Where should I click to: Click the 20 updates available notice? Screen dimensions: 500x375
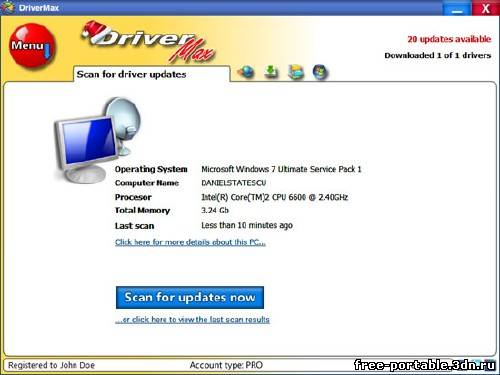[x=449, y=39]
